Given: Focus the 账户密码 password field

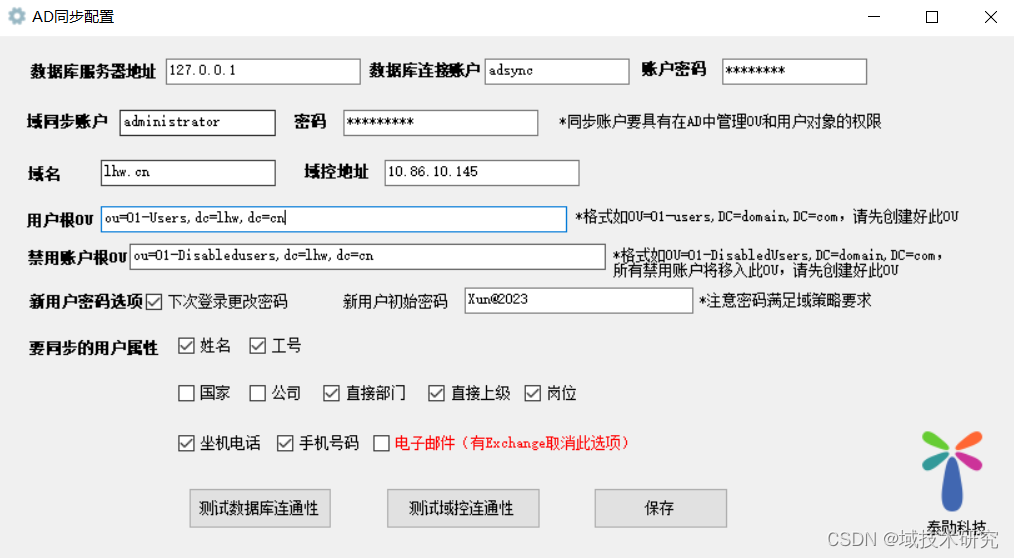Looking at the screenshot, I should point(794,71).
